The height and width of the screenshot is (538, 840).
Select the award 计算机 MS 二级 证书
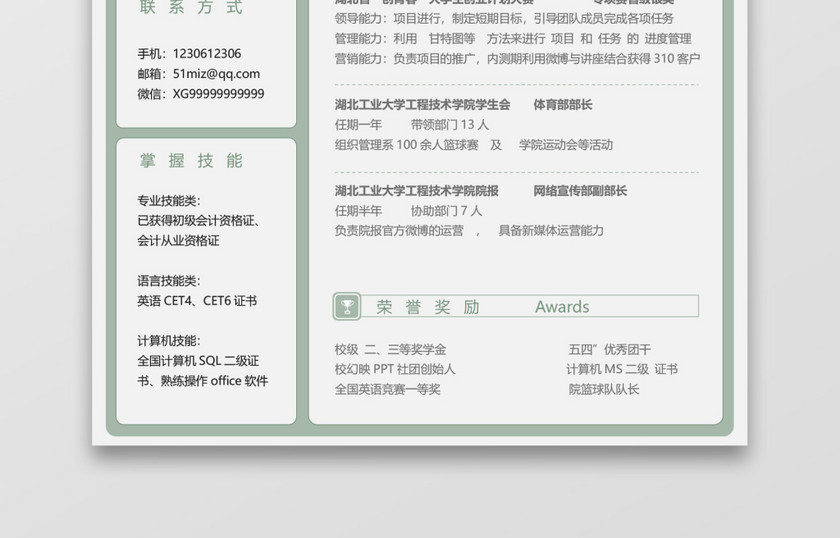622,369
